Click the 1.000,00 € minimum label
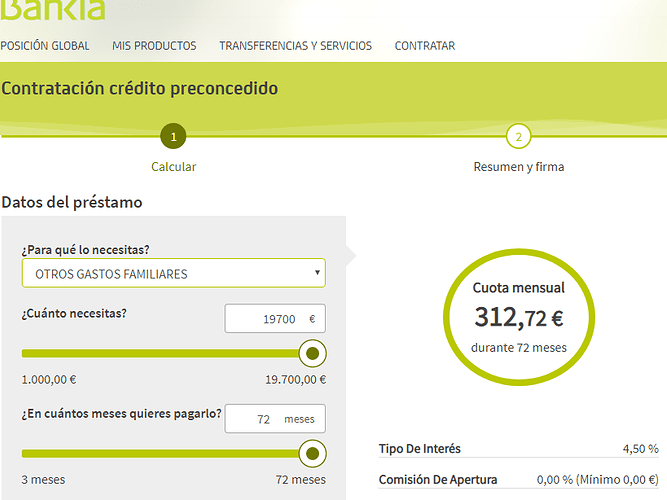The width and height of the screenshot is (667, 500). [x=49, y=380]
